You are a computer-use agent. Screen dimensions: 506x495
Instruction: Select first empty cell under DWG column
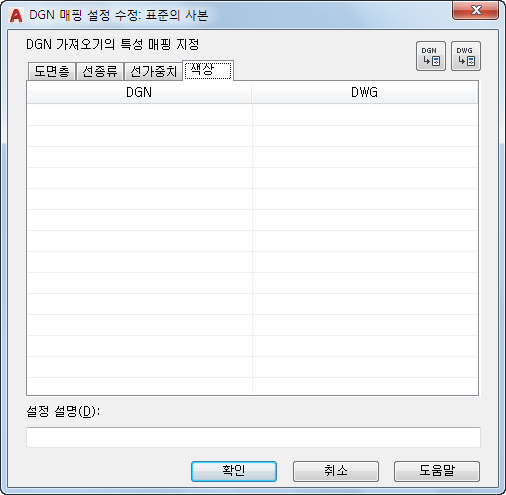point(365,115)
